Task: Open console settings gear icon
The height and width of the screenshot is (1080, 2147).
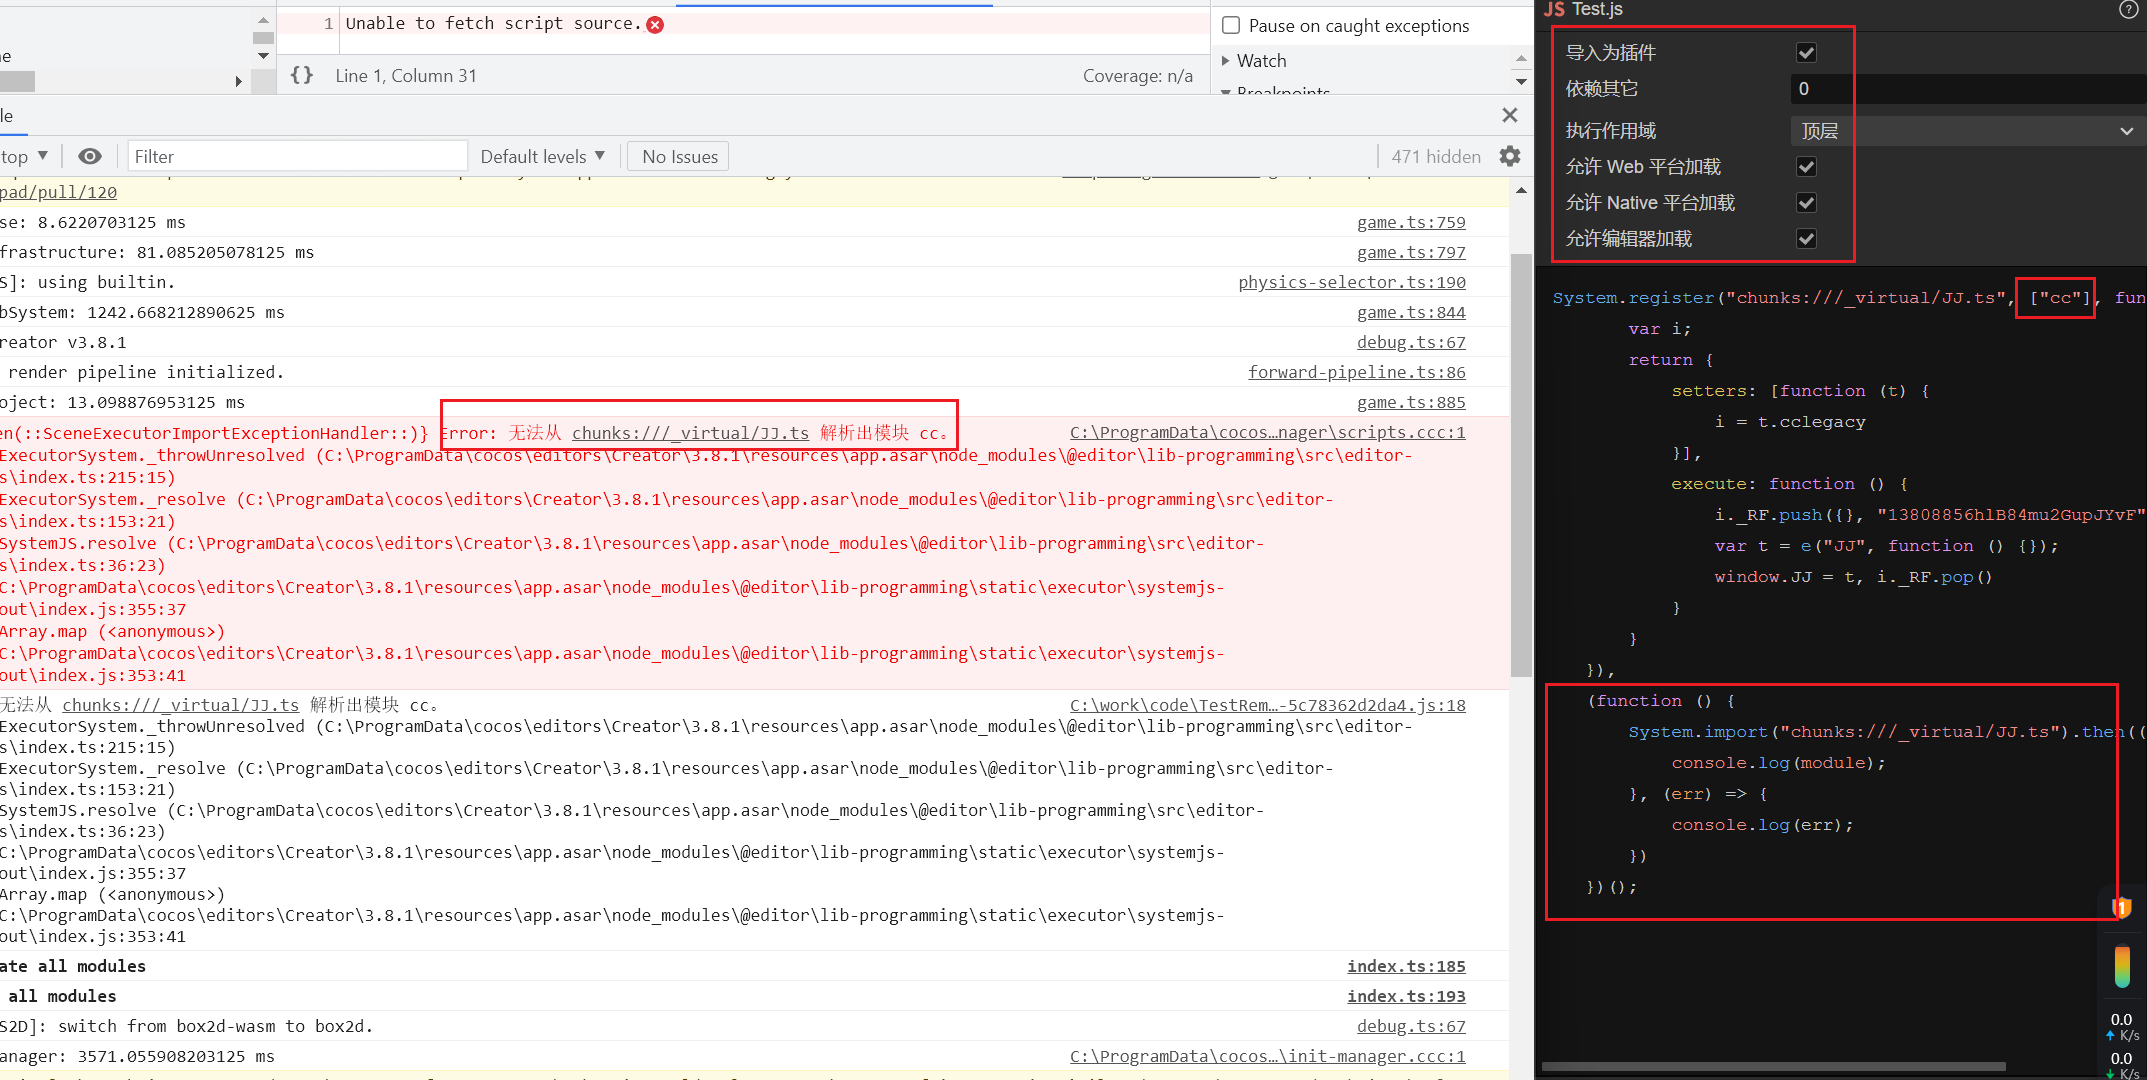Action: point(1510,156)
